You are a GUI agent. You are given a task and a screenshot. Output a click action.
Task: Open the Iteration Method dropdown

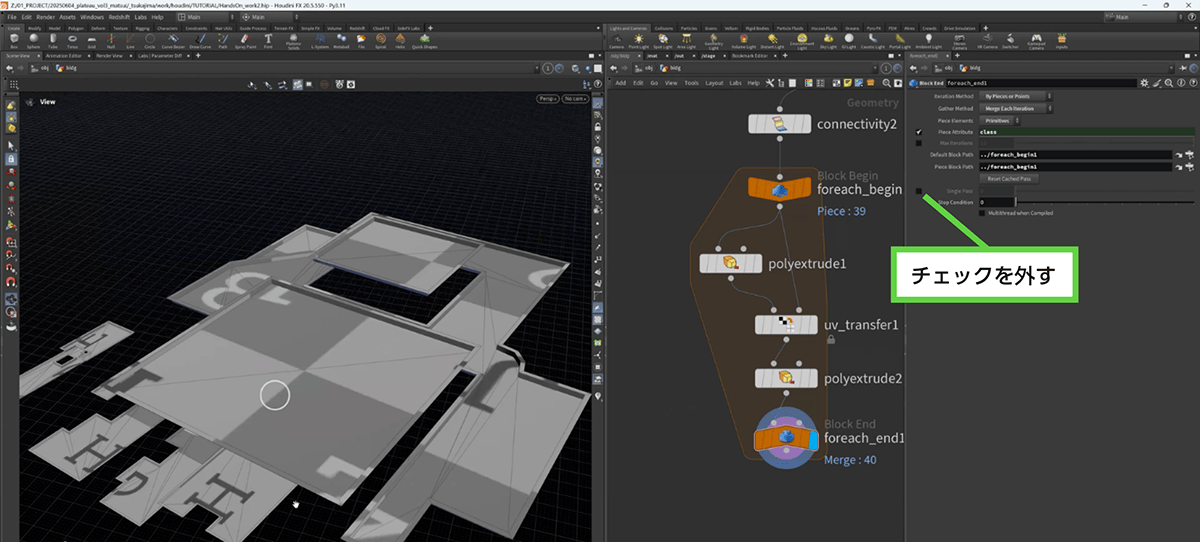(1016, 96)
